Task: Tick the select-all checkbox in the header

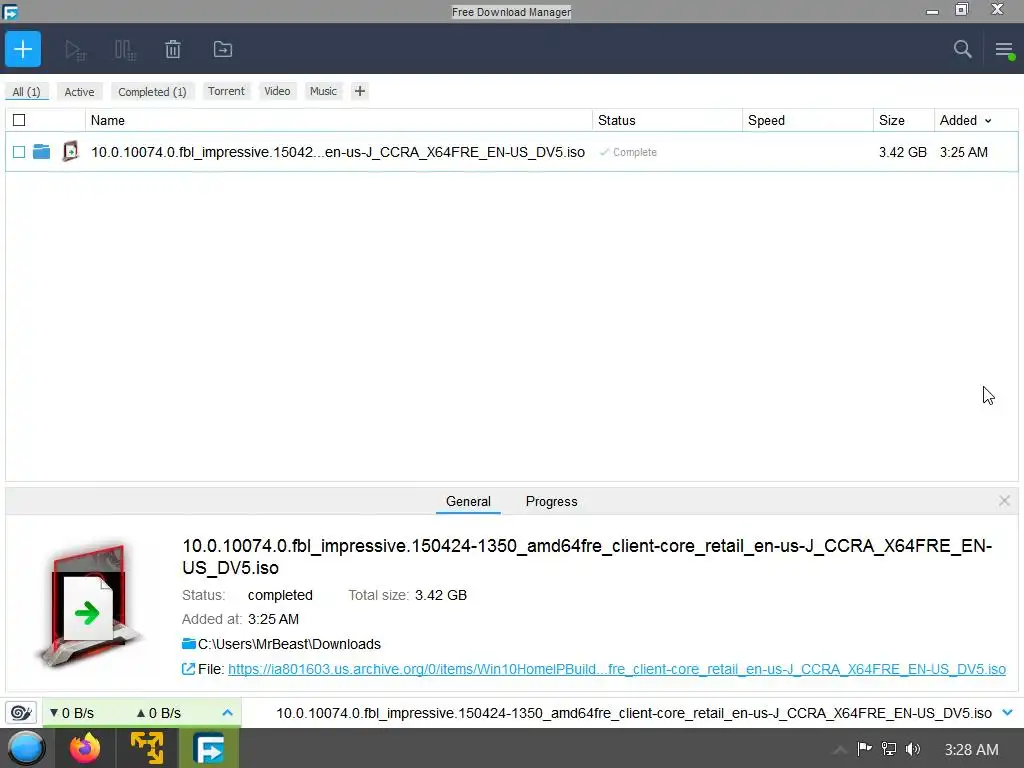Action: coord(19,120)
